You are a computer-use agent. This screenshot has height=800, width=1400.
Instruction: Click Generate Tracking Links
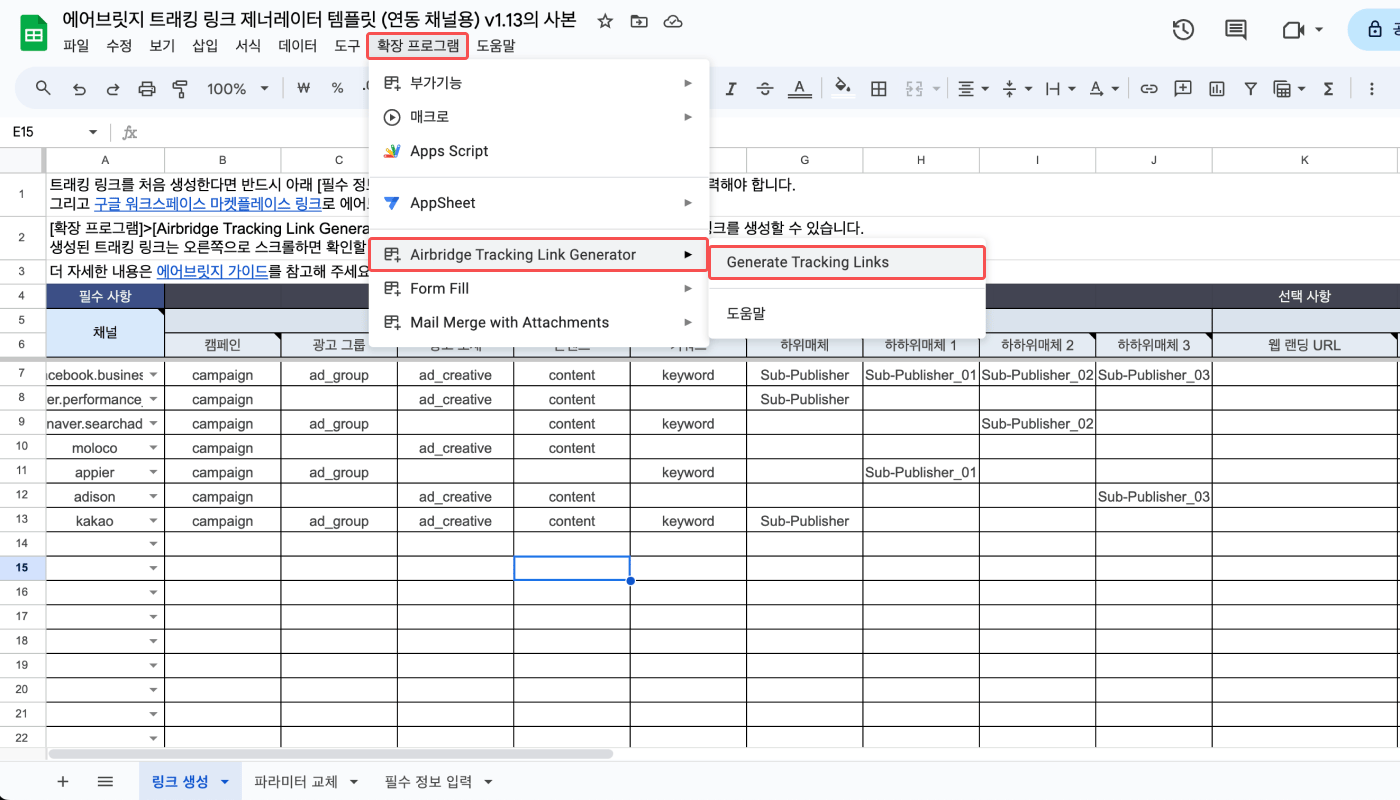tap(847, 262)
